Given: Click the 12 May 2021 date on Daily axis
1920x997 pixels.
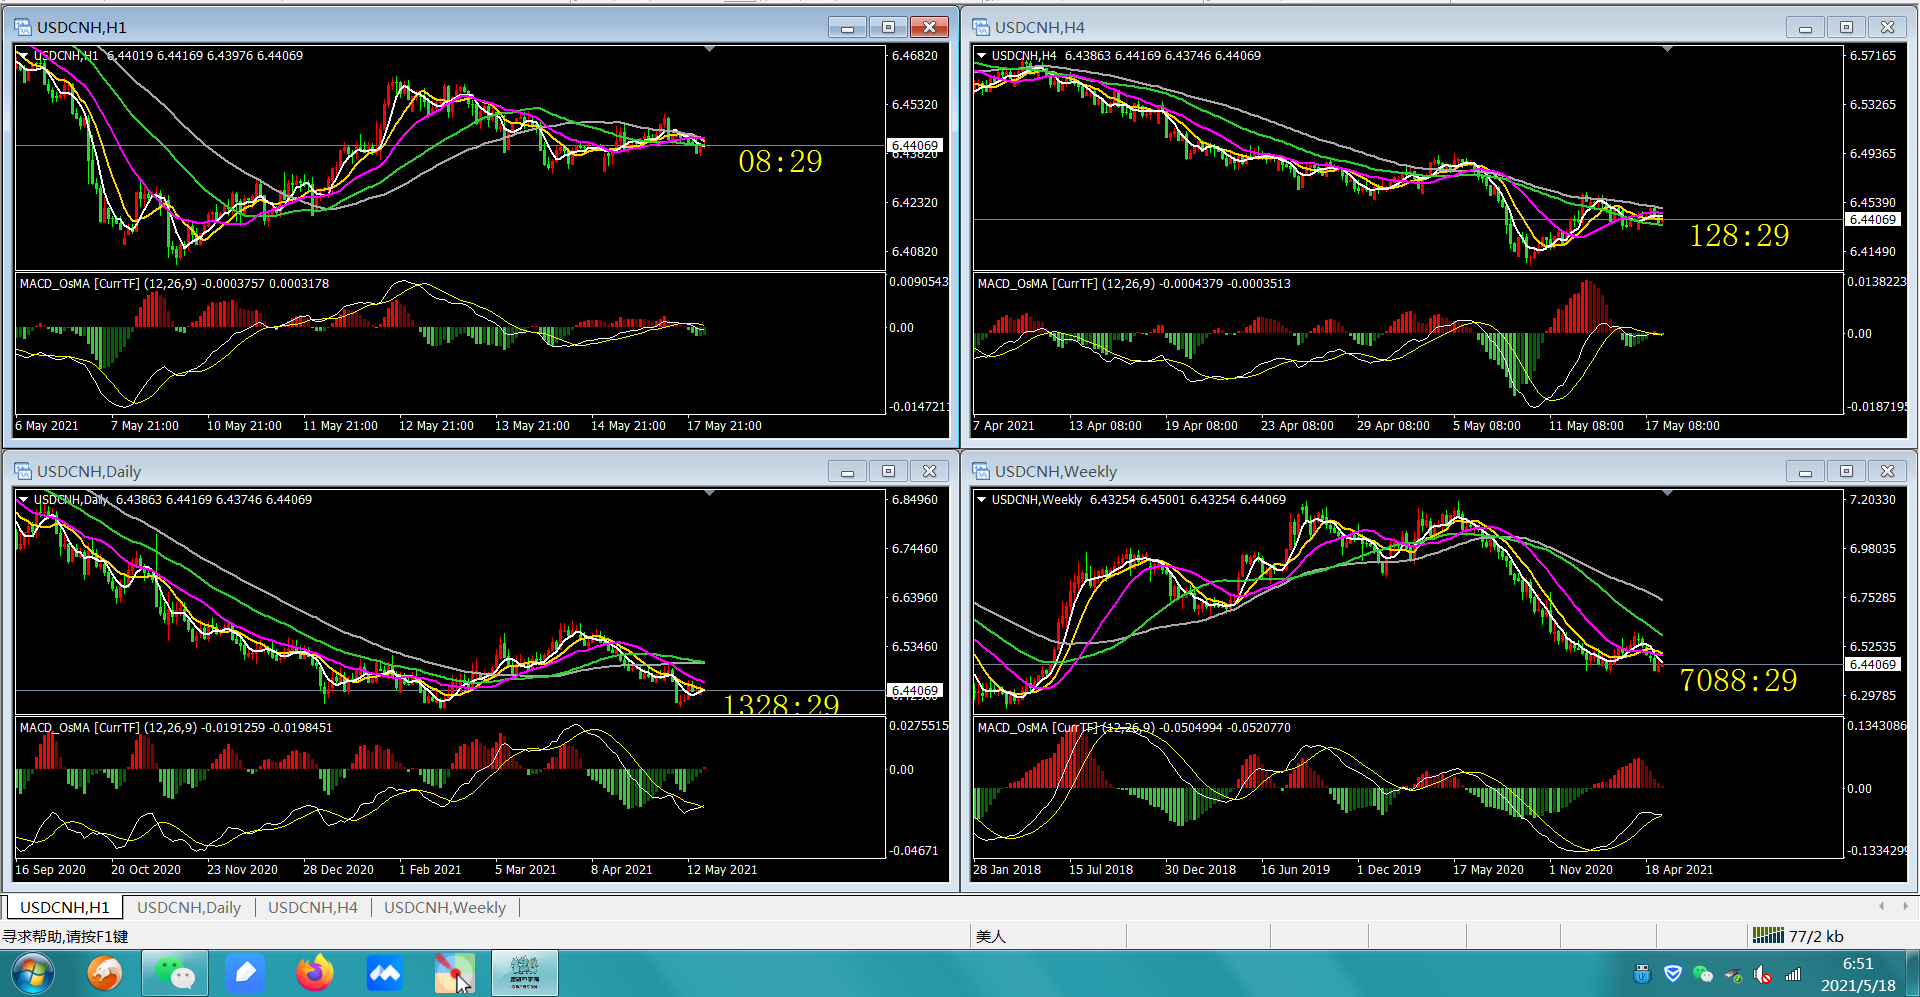Looking at the screenshot, I should [722, 870].
